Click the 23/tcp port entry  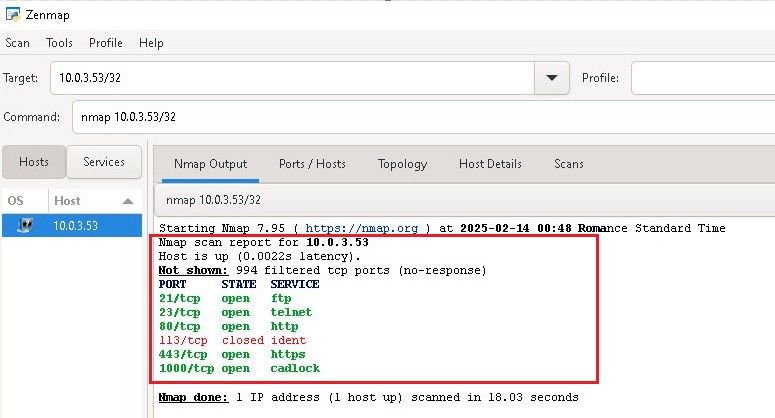[x=179, y=312]
